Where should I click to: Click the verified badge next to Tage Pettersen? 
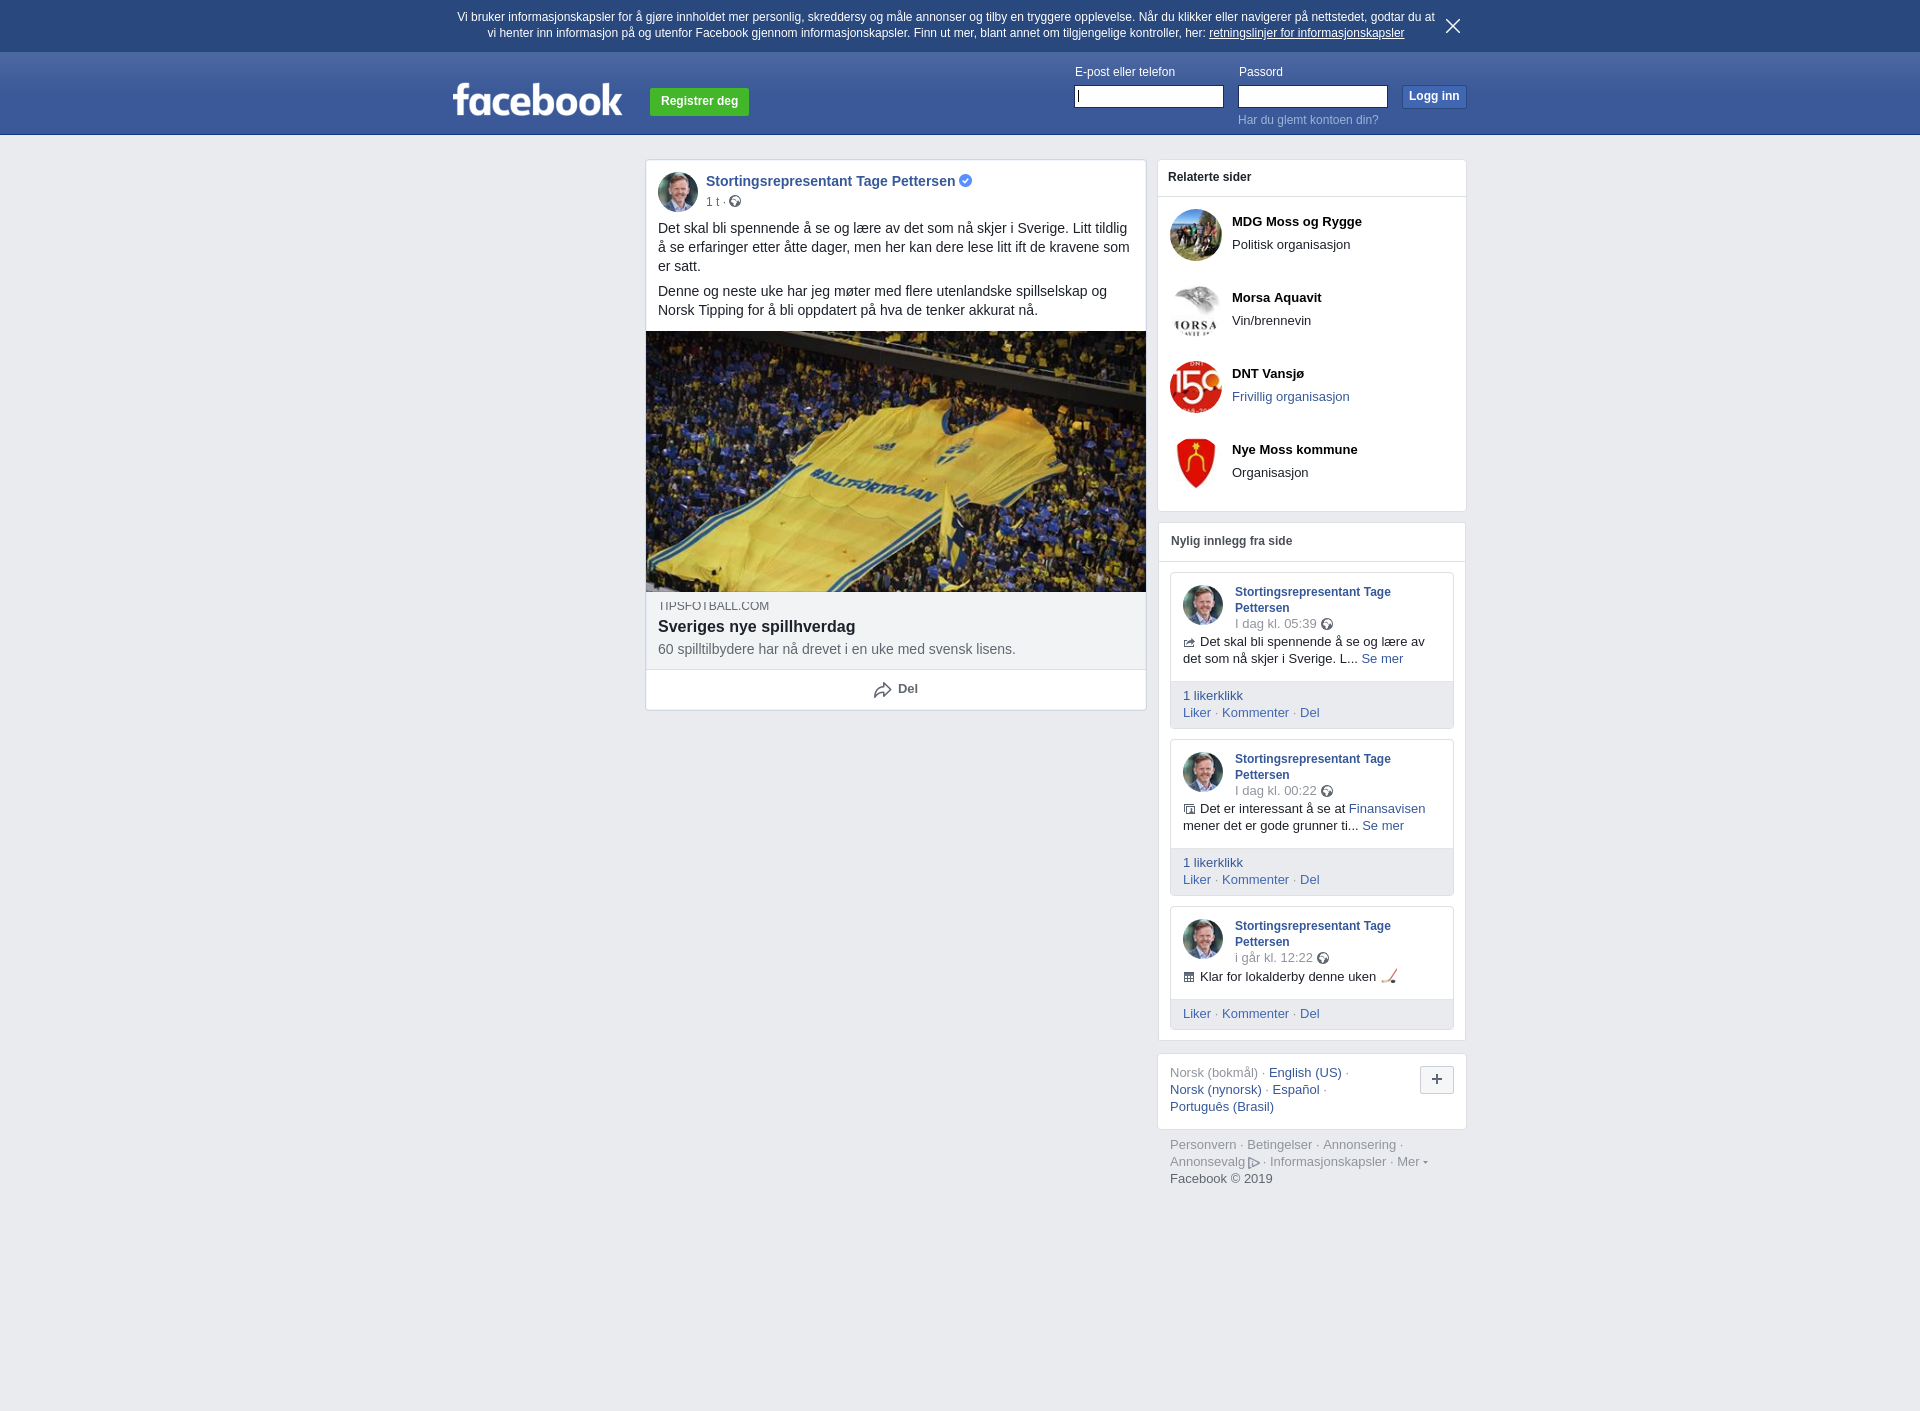pyautogui.click(x=966, y=181)
